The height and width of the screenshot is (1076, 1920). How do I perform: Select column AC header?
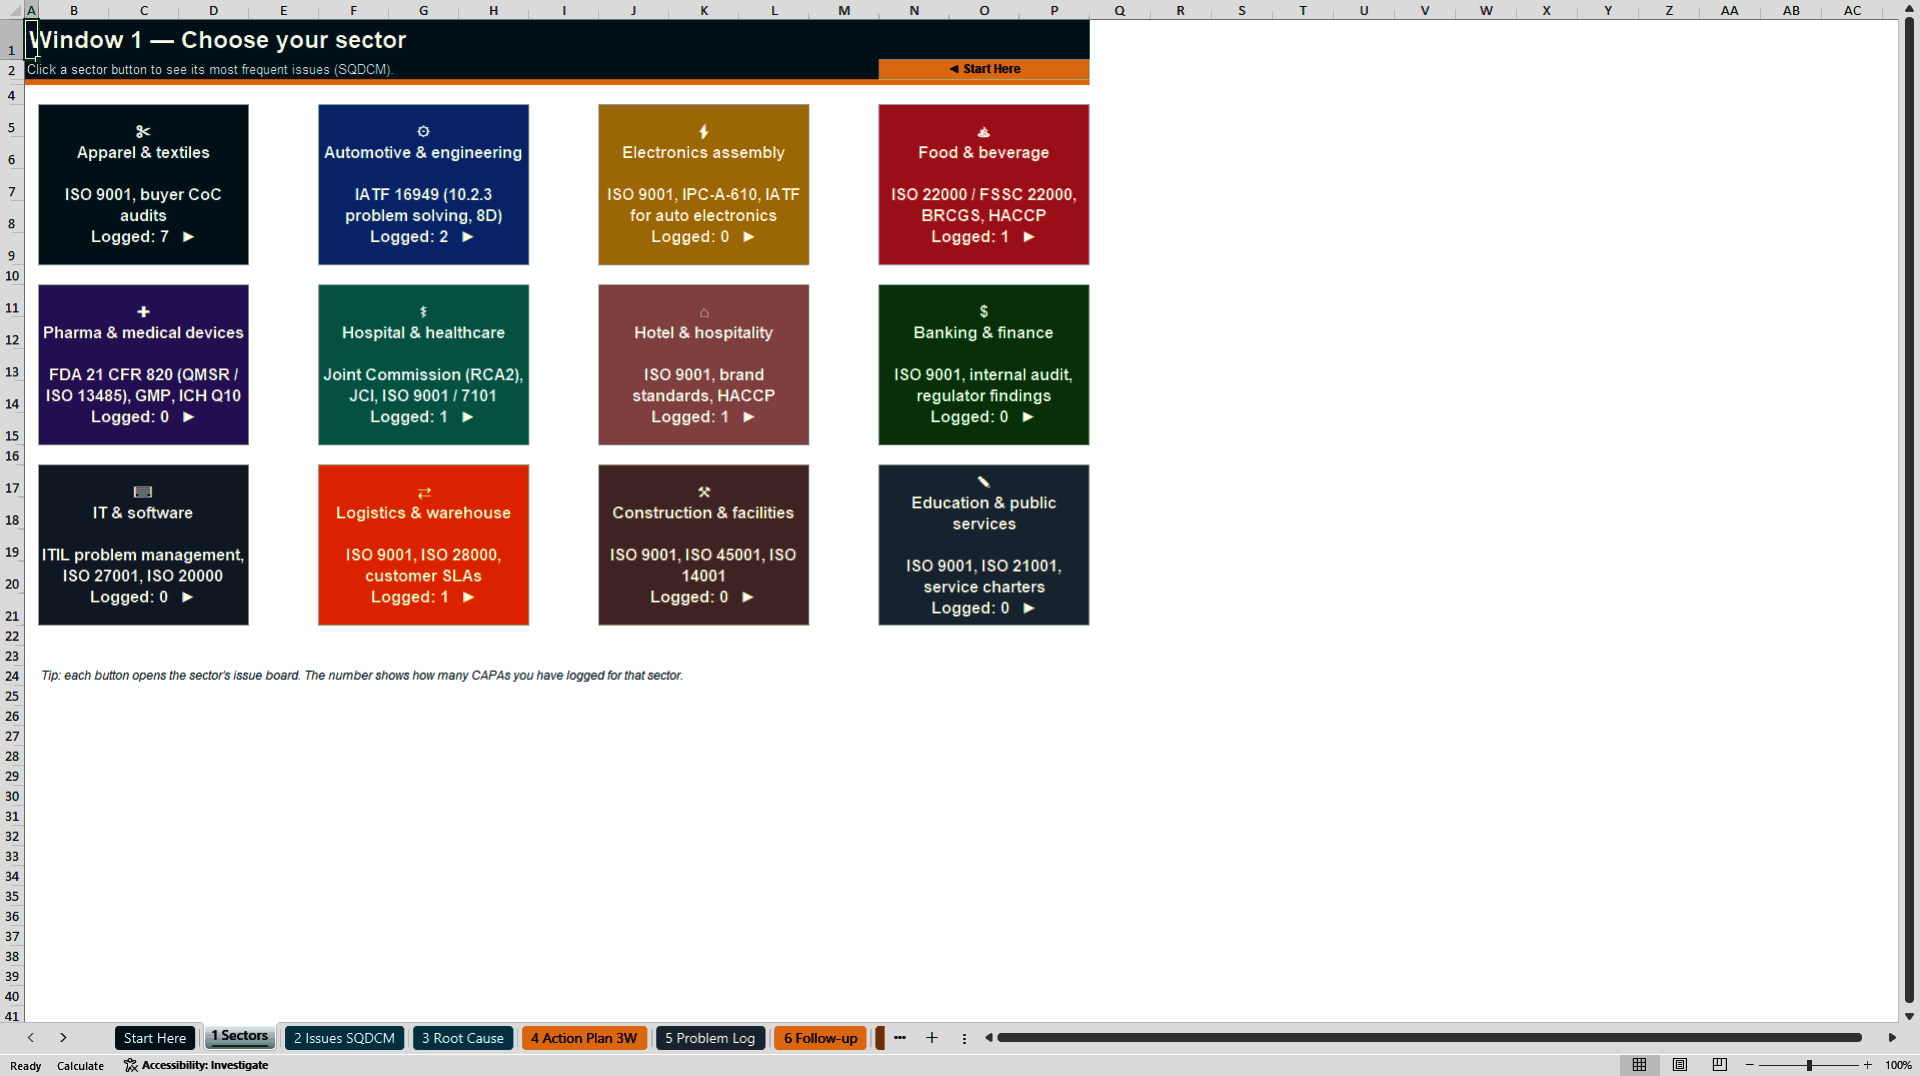click(1852, 10)
